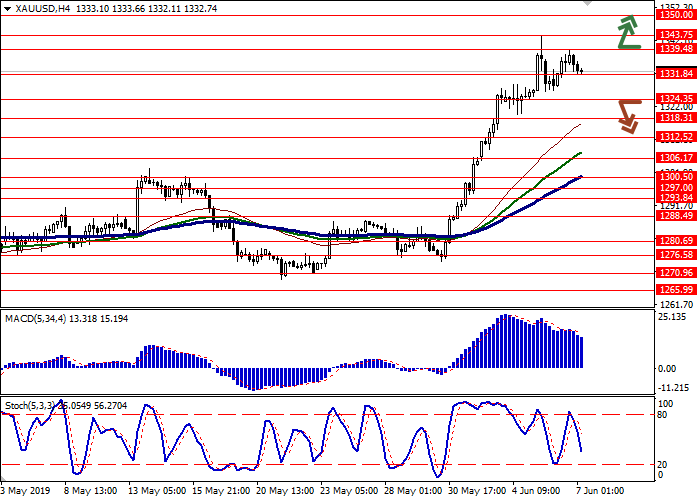The width and height of the screenshot is (700, 500).
Task: Click the 1318.31 price level label
Action: click(x=676, y=118)
